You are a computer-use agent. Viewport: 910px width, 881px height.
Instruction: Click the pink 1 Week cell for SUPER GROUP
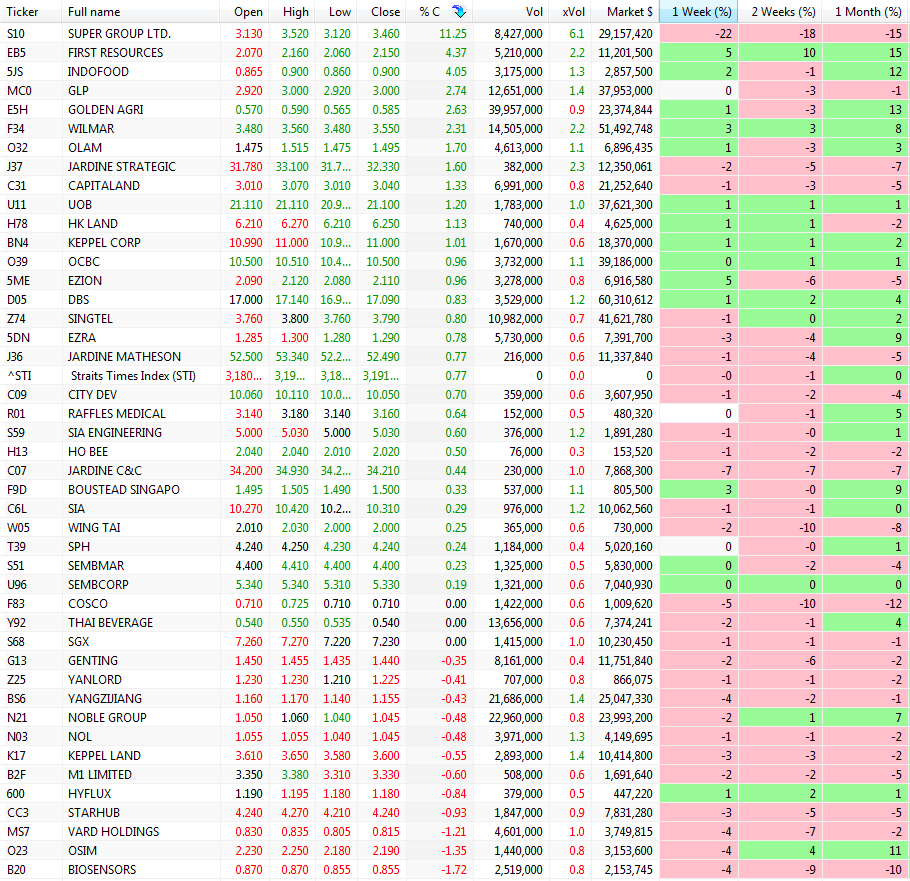(x=700, y=34)
